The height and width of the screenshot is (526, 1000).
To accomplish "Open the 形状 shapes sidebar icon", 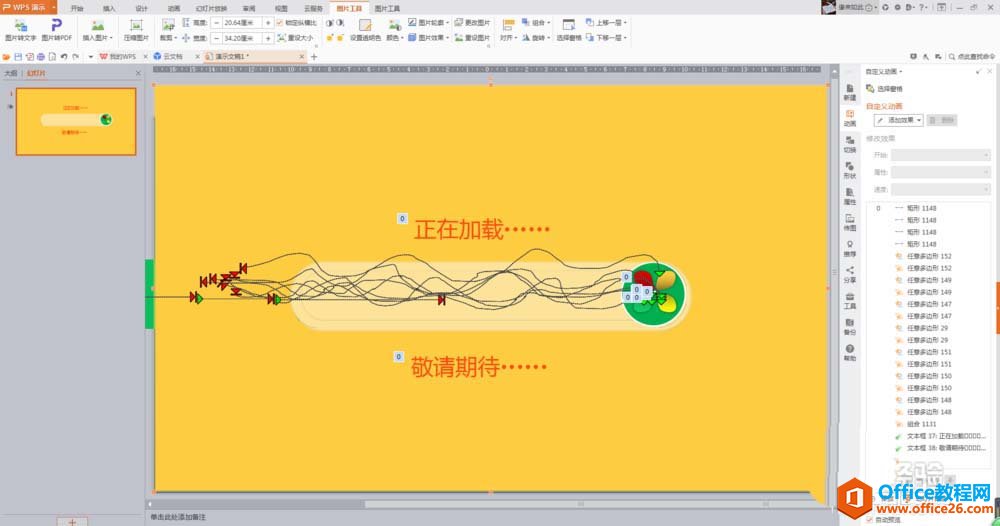I will (x=849, y=171).
